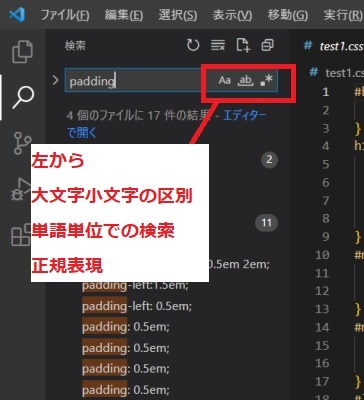Click the 検索 panel title

(x=75, y=46)
